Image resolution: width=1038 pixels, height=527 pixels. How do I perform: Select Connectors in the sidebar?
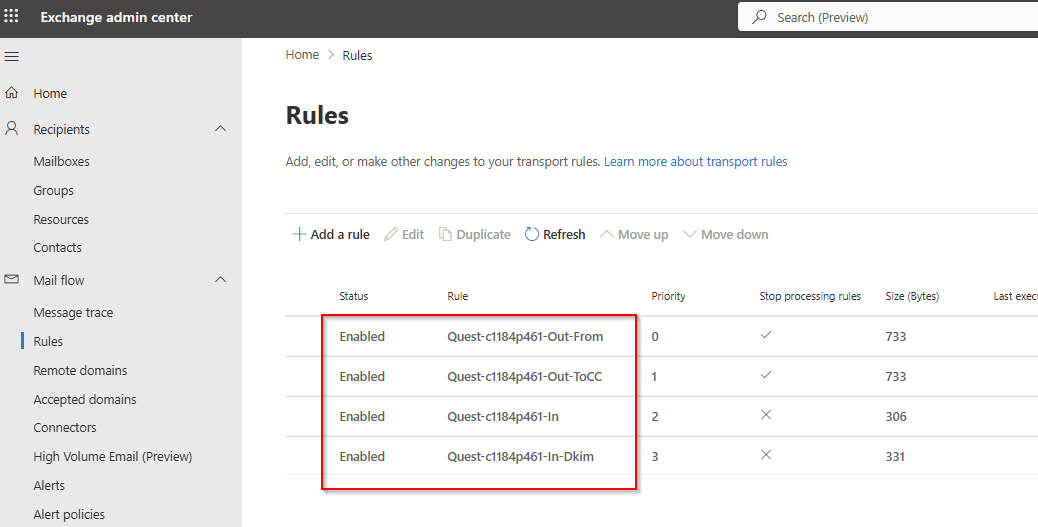(65, 428)
